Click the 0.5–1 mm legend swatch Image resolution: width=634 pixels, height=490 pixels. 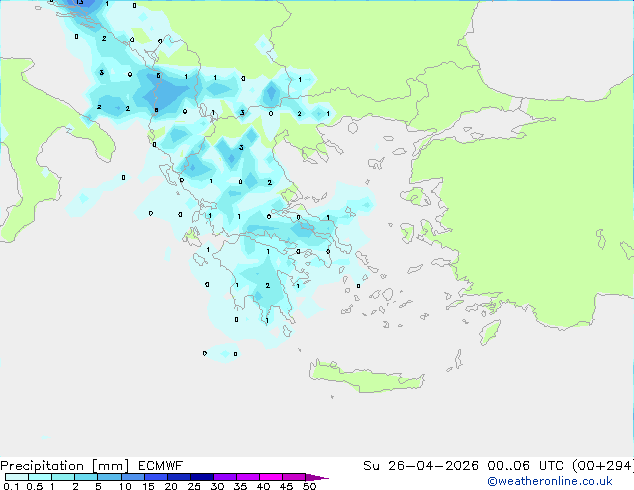40,477
